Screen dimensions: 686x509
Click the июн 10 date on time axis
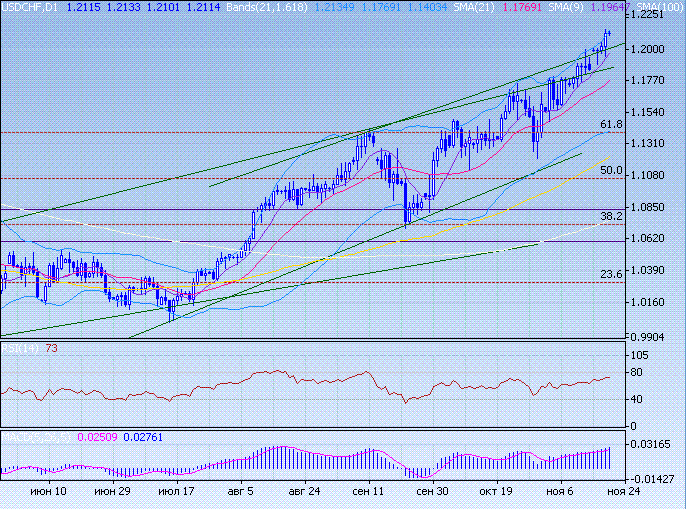(48, 493)
